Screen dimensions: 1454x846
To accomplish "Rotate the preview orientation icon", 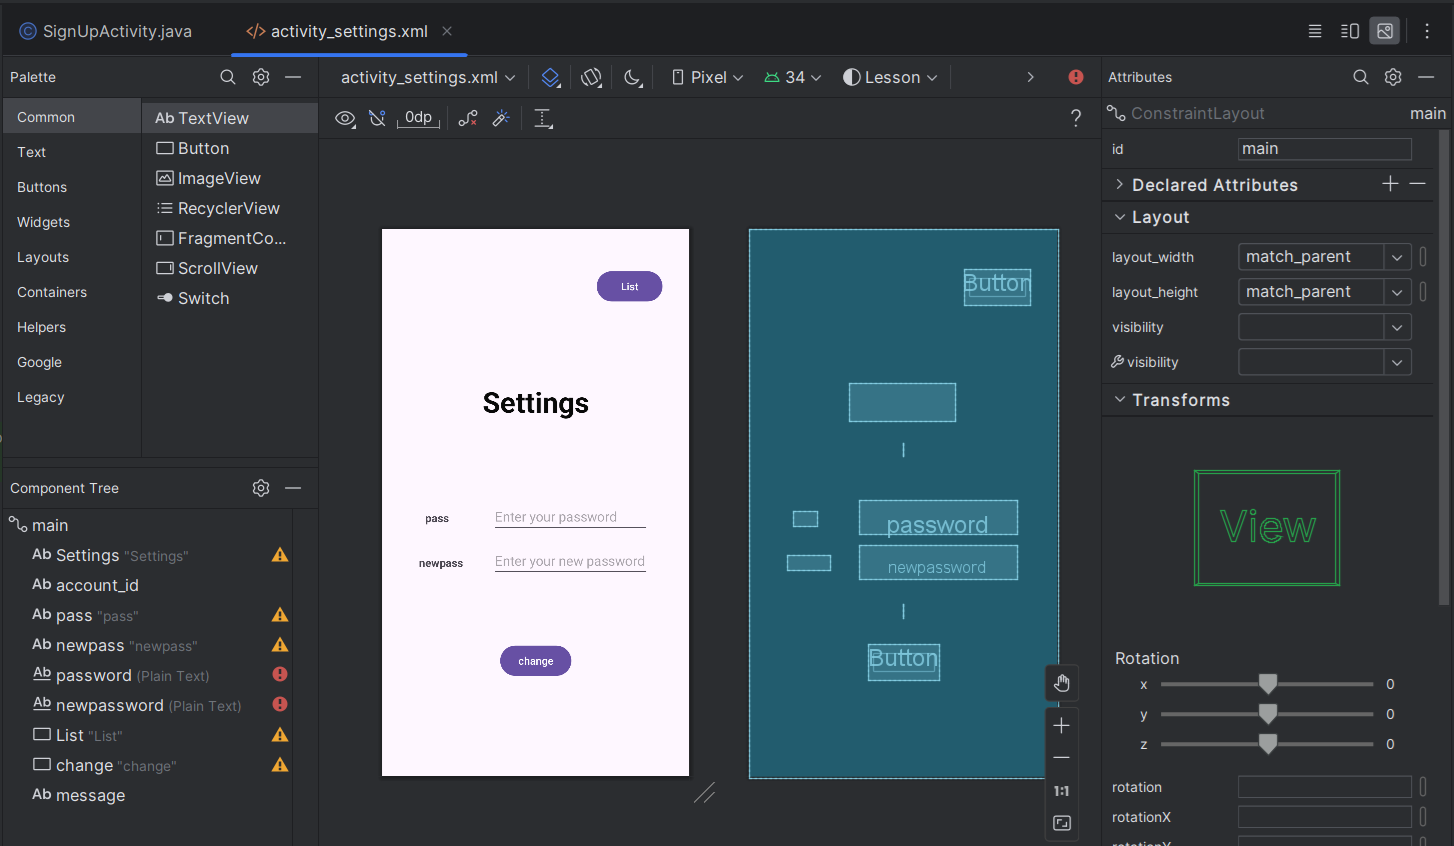I will point(592,77).
